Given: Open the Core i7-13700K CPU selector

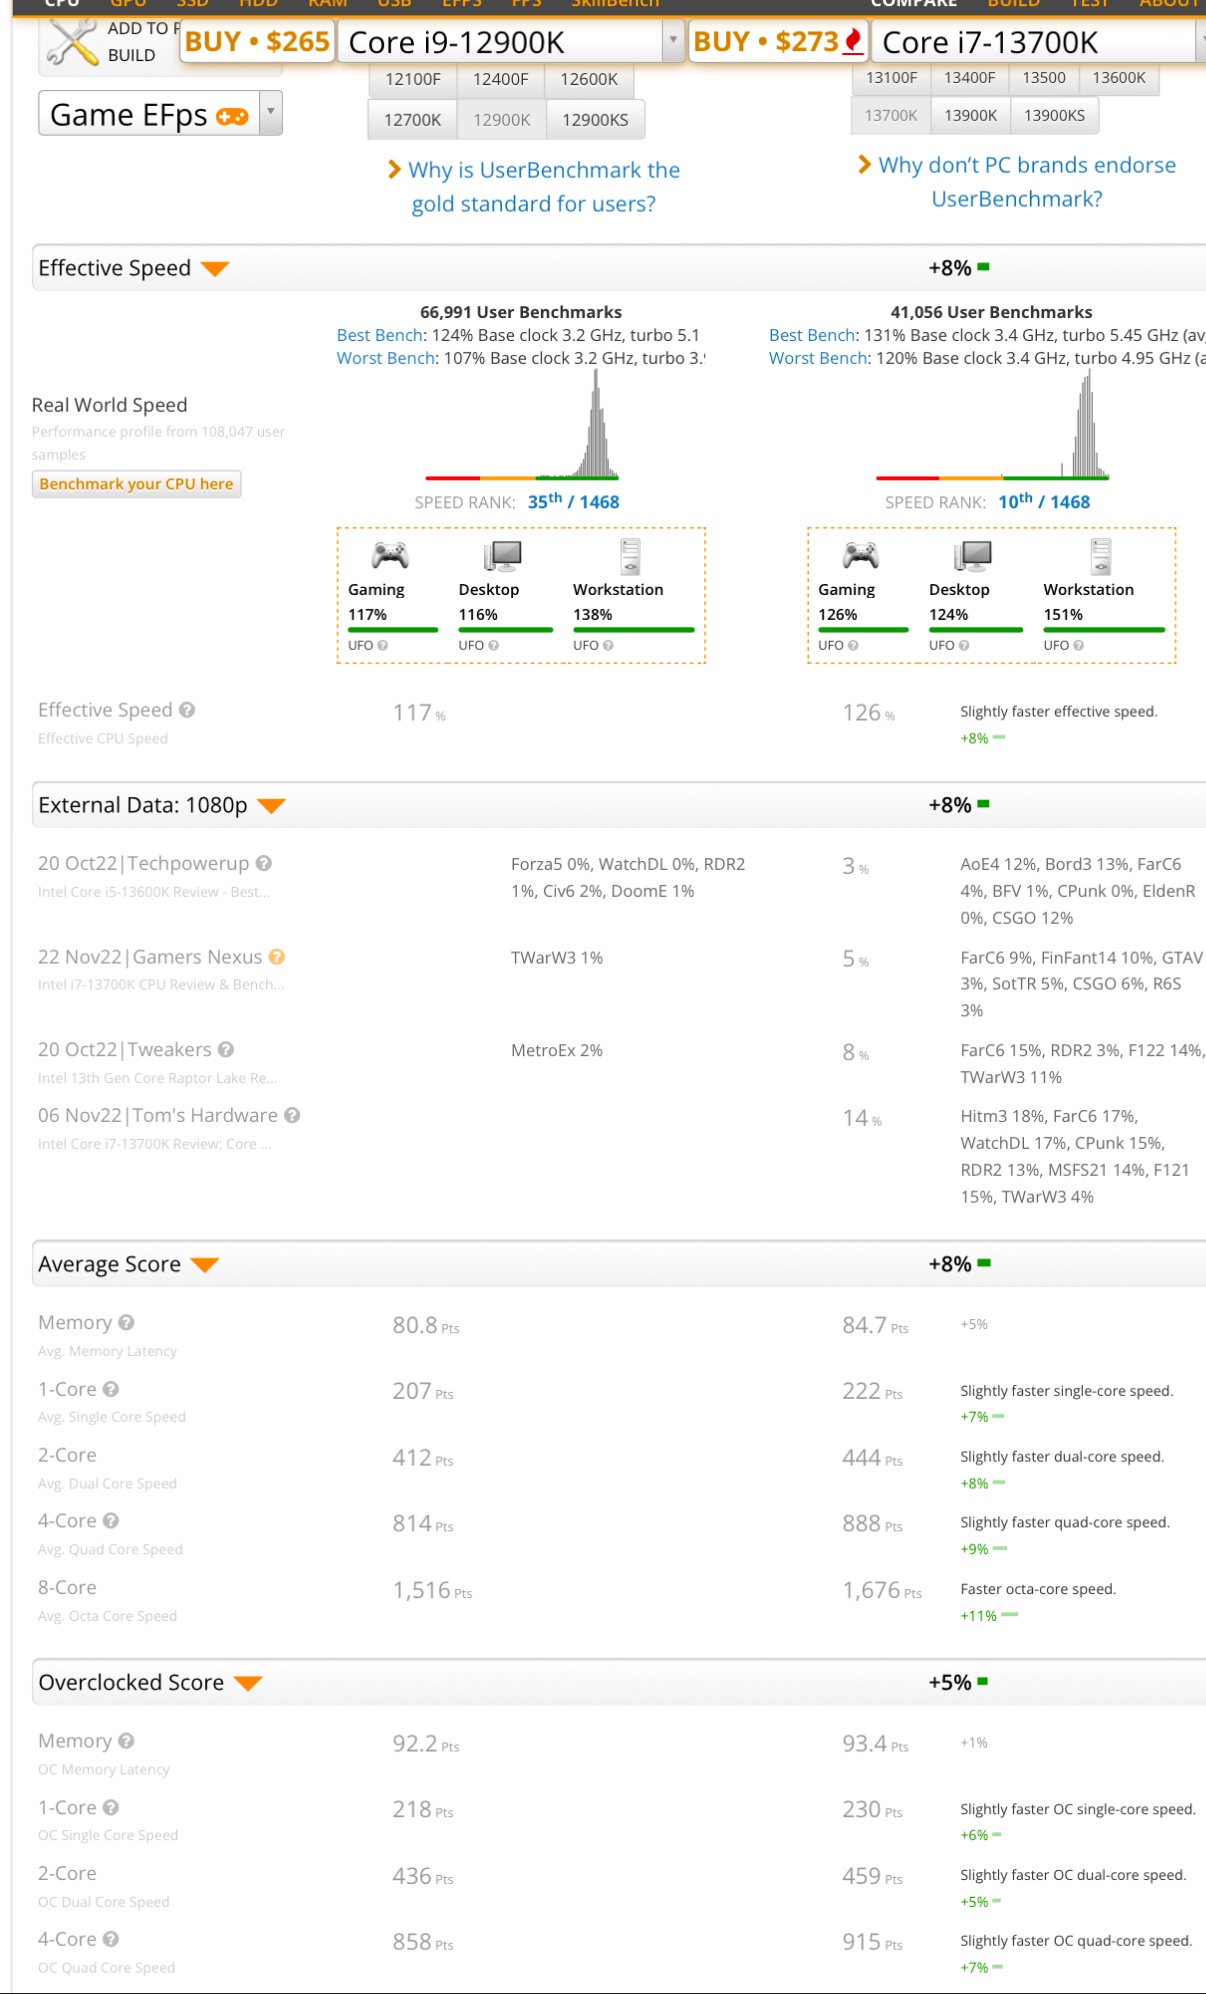Looking at the screenshot, I should (x=1038, y=42).
